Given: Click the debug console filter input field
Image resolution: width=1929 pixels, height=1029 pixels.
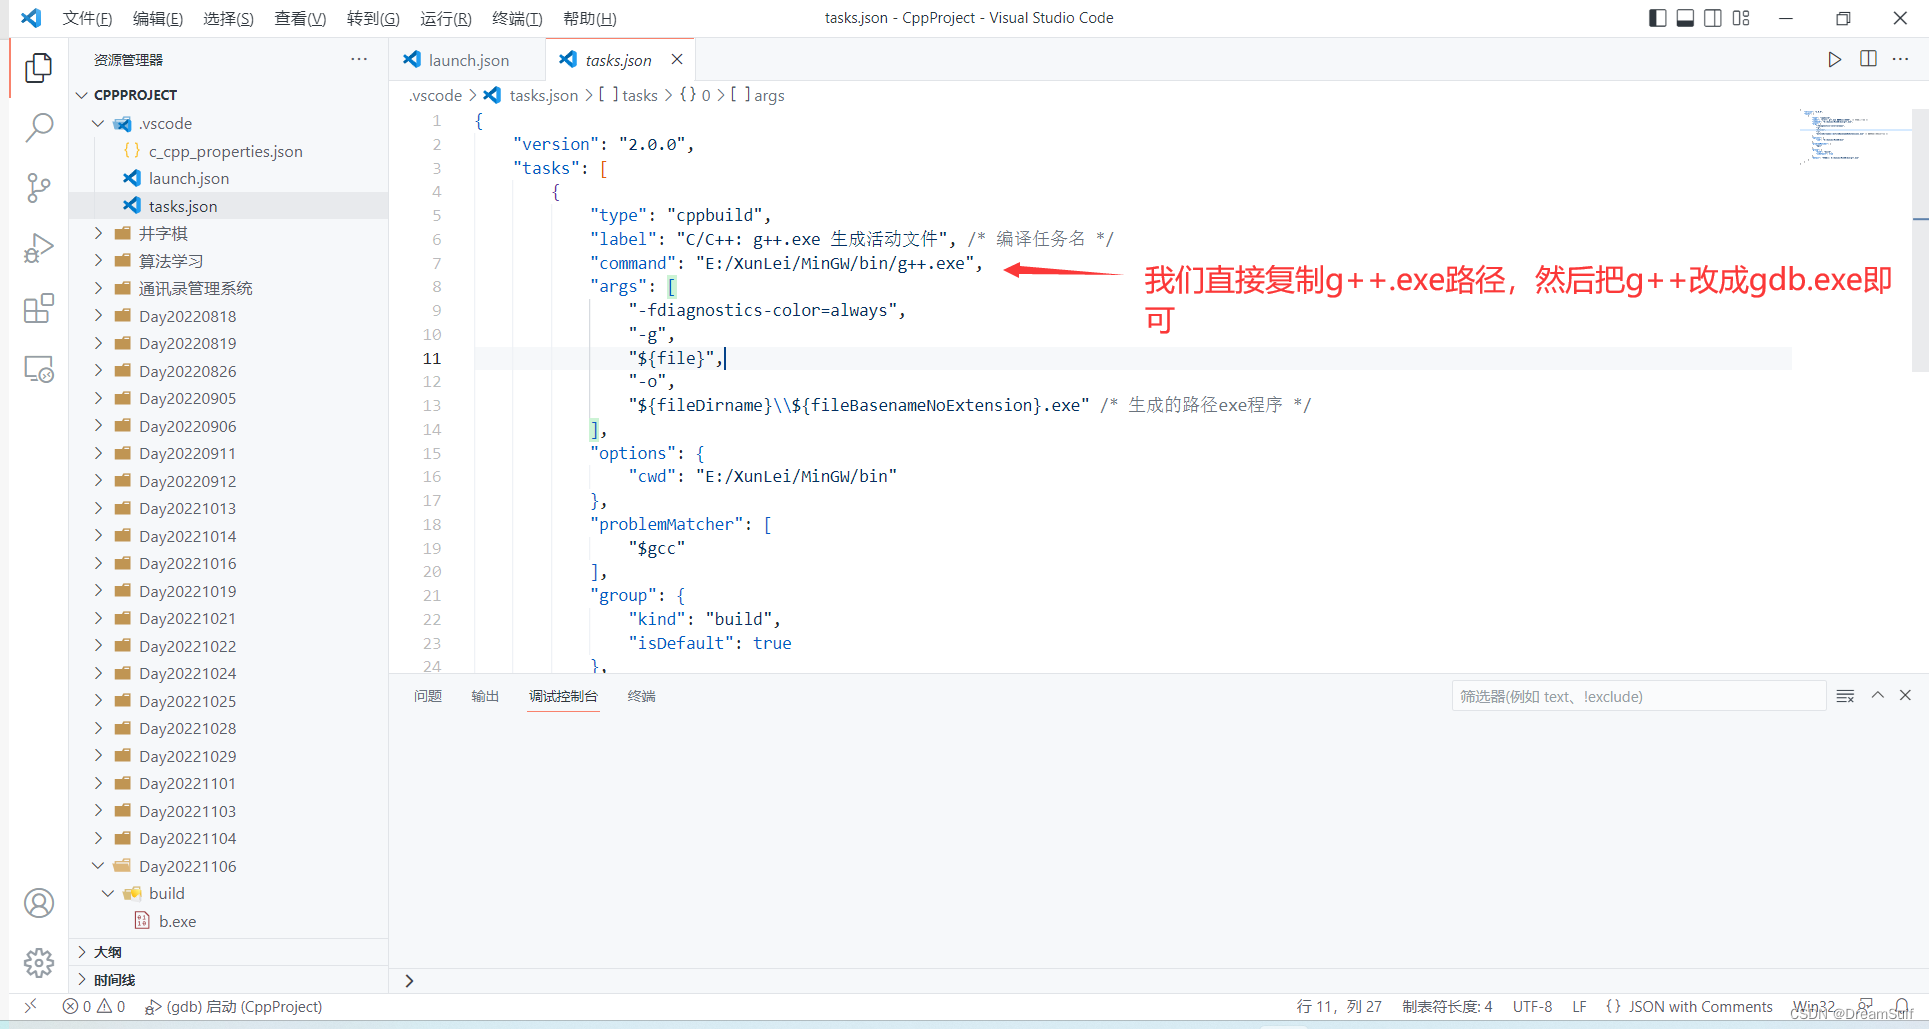Looking at the screenshot, I should click(1638, 696).
